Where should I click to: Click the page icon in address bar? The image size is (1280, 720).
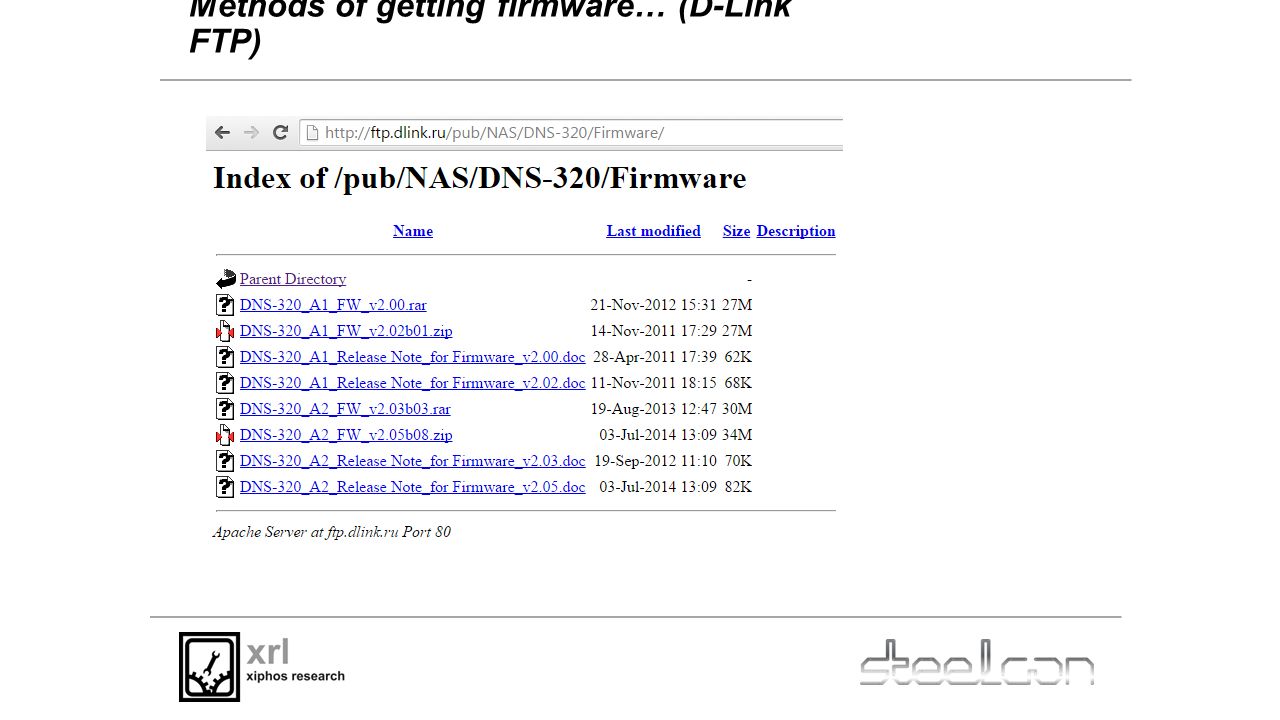[x=312, y=132]
